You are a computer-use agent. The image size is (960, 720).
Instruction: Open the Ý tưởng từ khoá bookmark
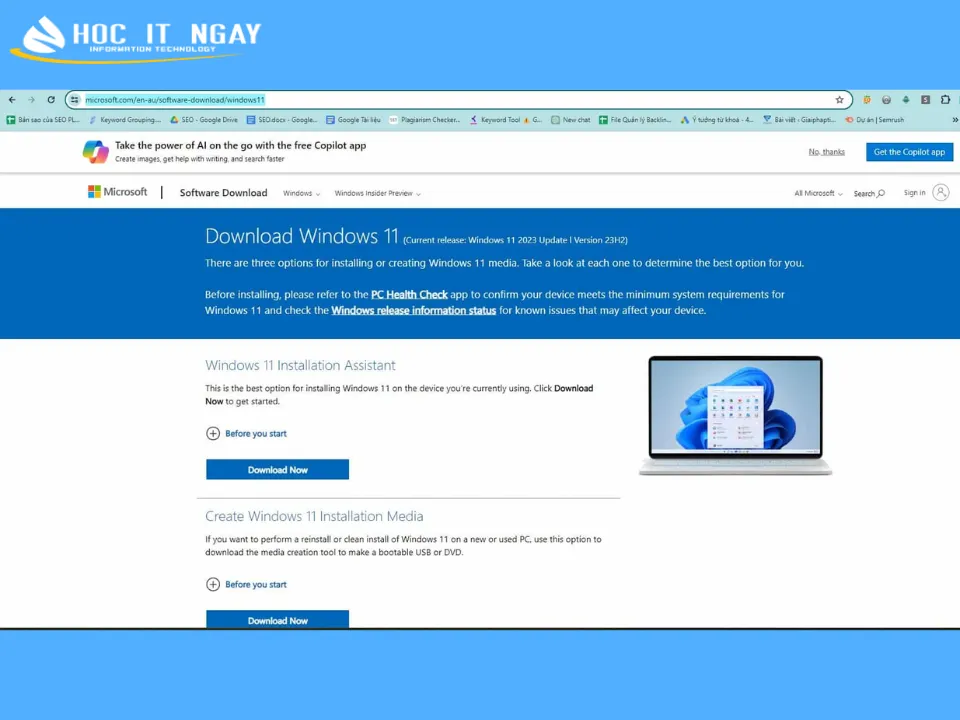pos(717,120)
